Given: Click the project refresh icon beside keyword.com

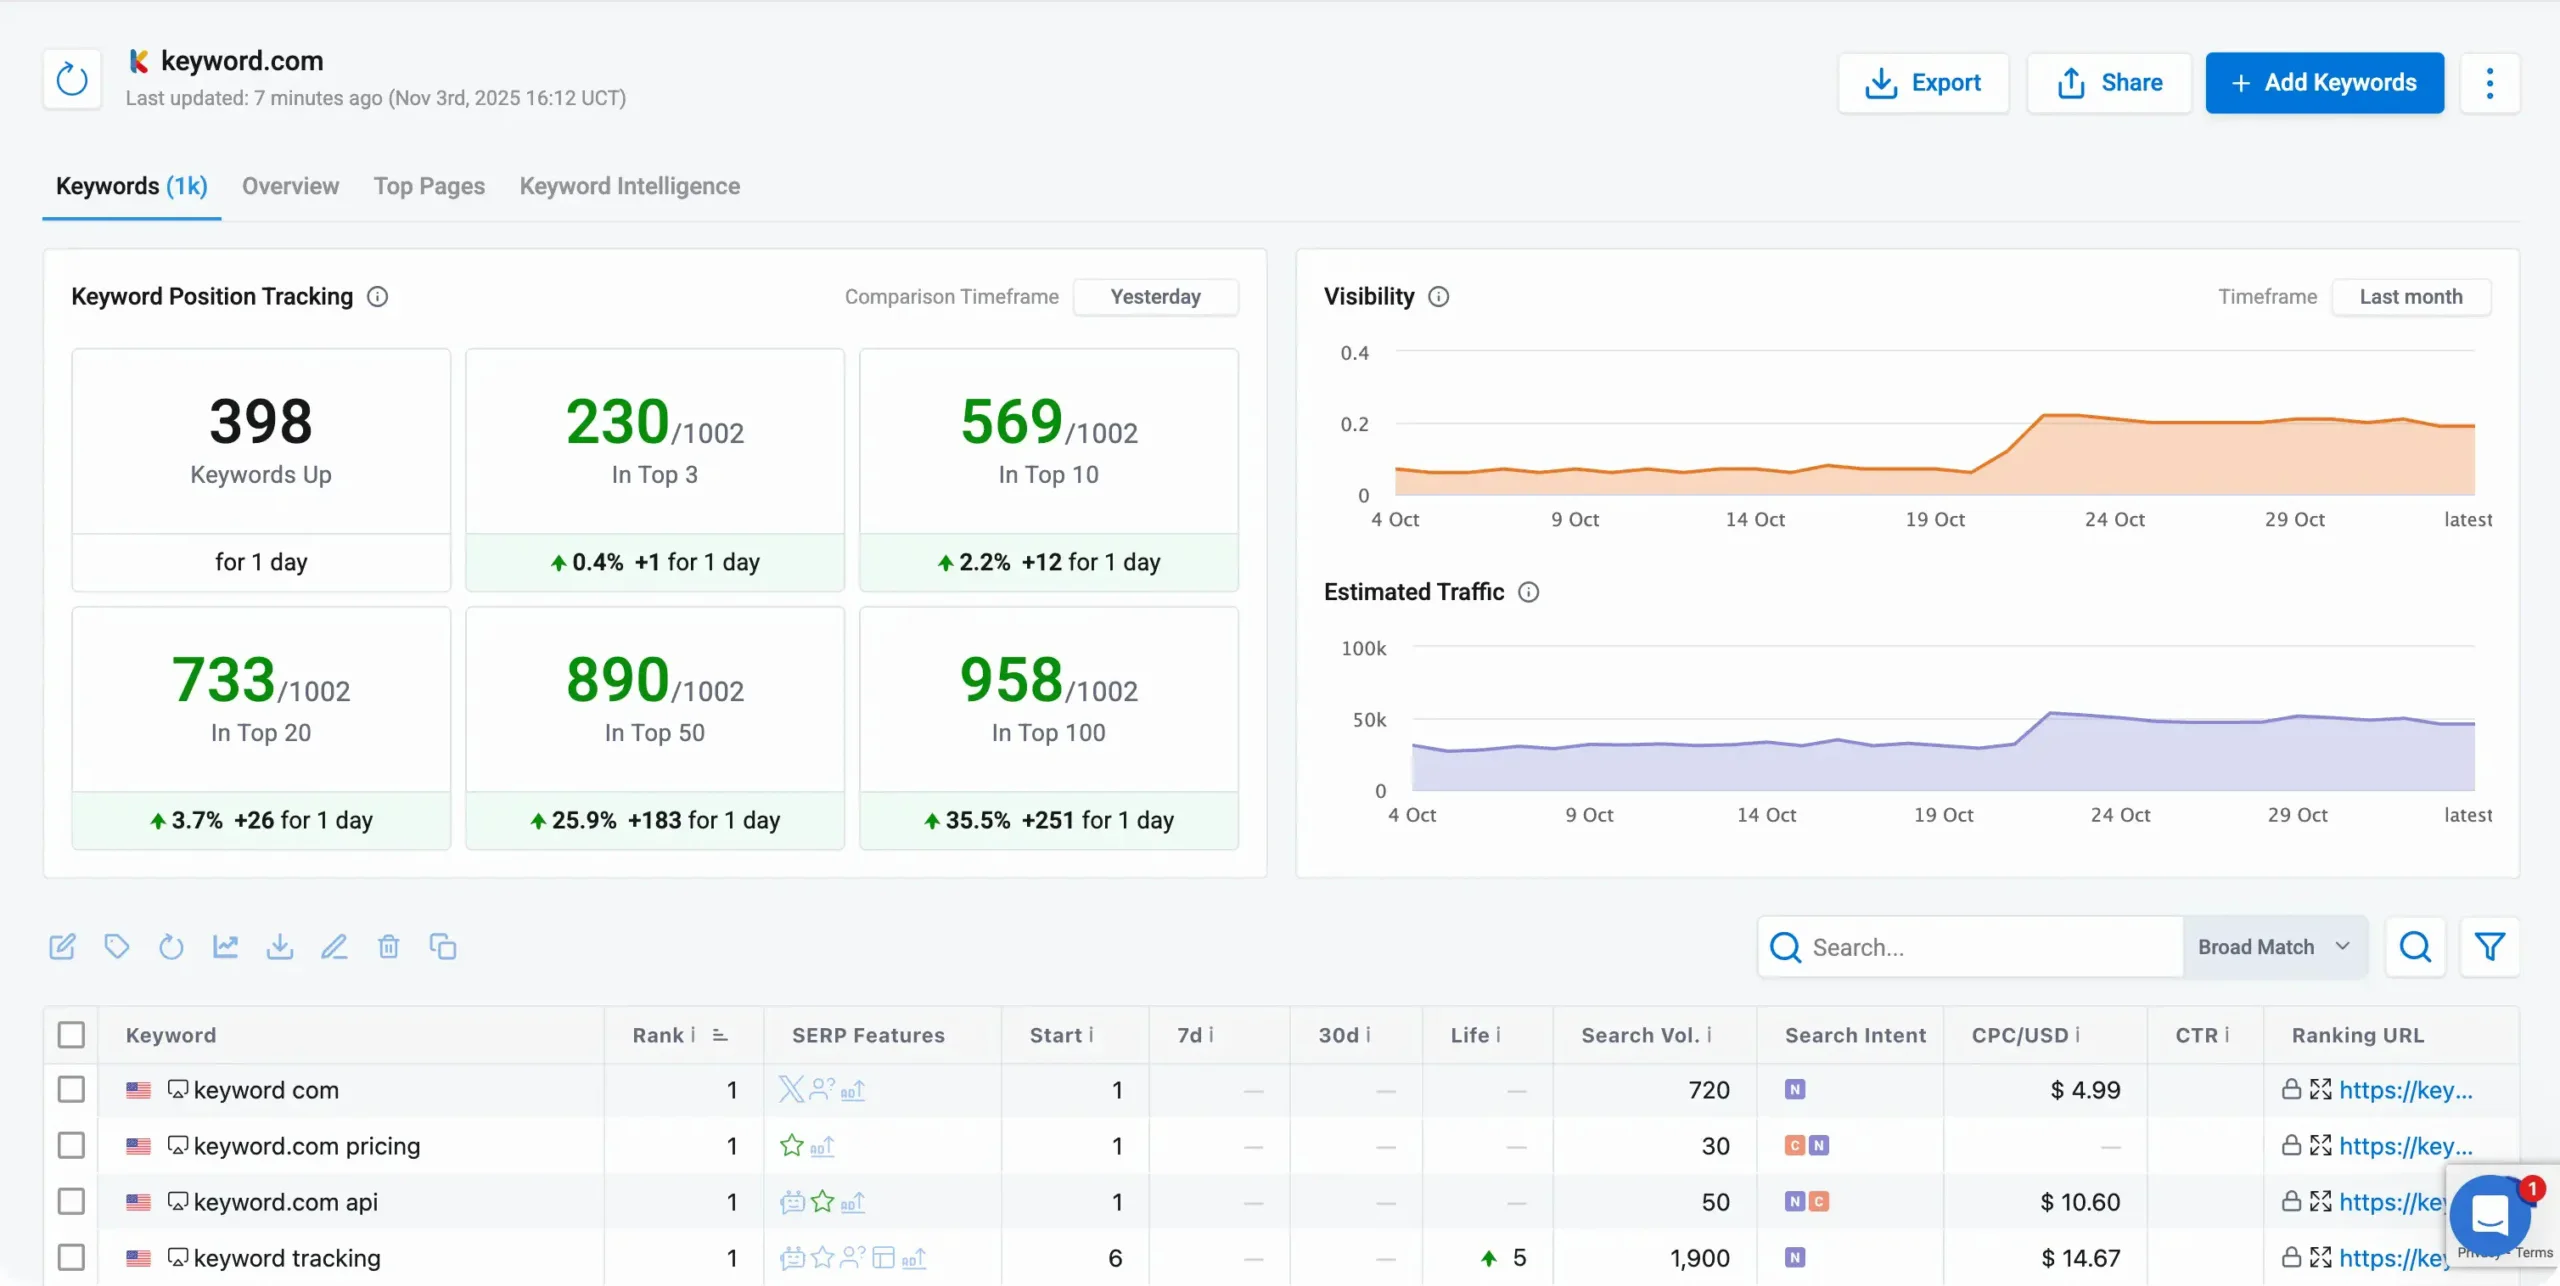Looking at the screenshot, I should tap(71, 78).
